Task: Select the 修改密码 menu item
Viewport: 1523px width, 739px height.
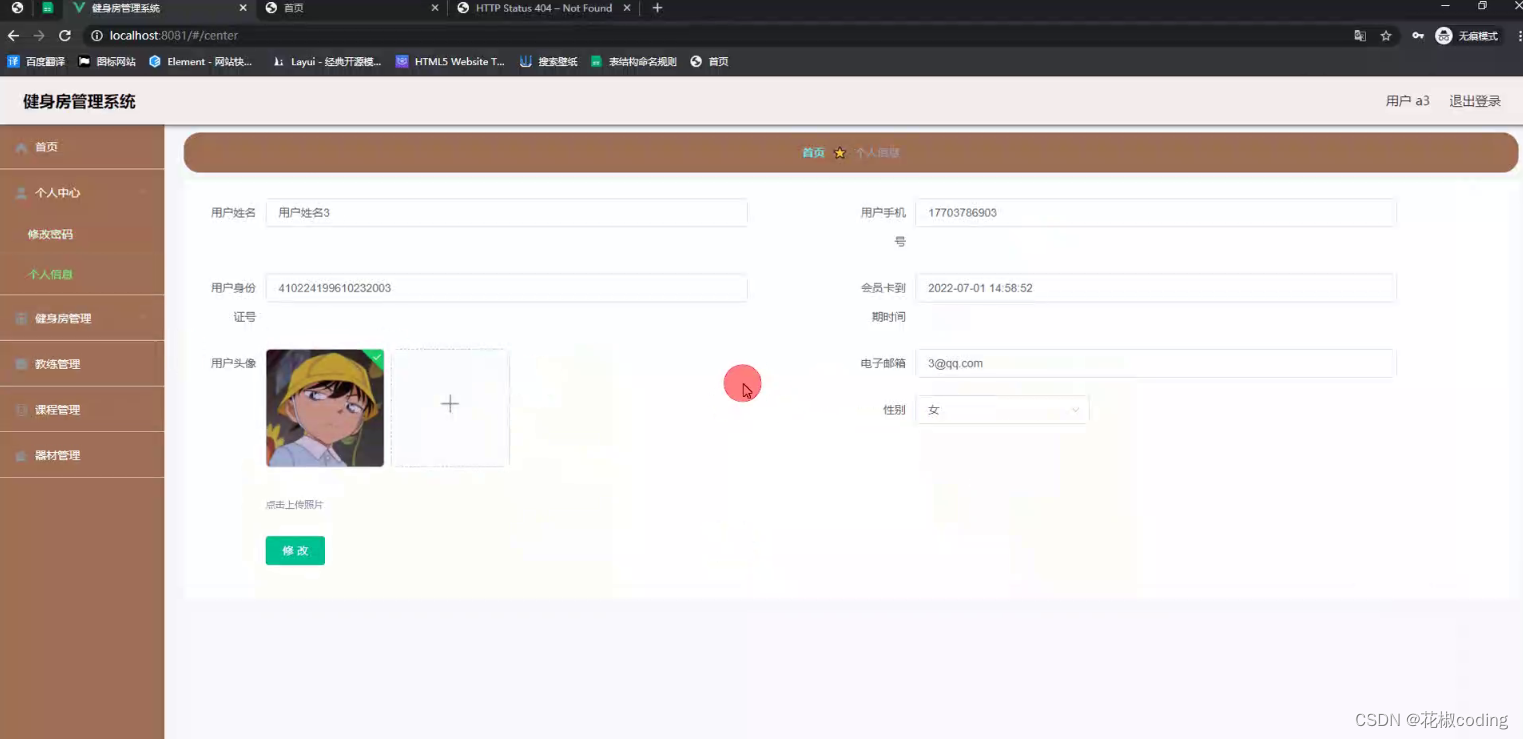Action: [50, 233]
